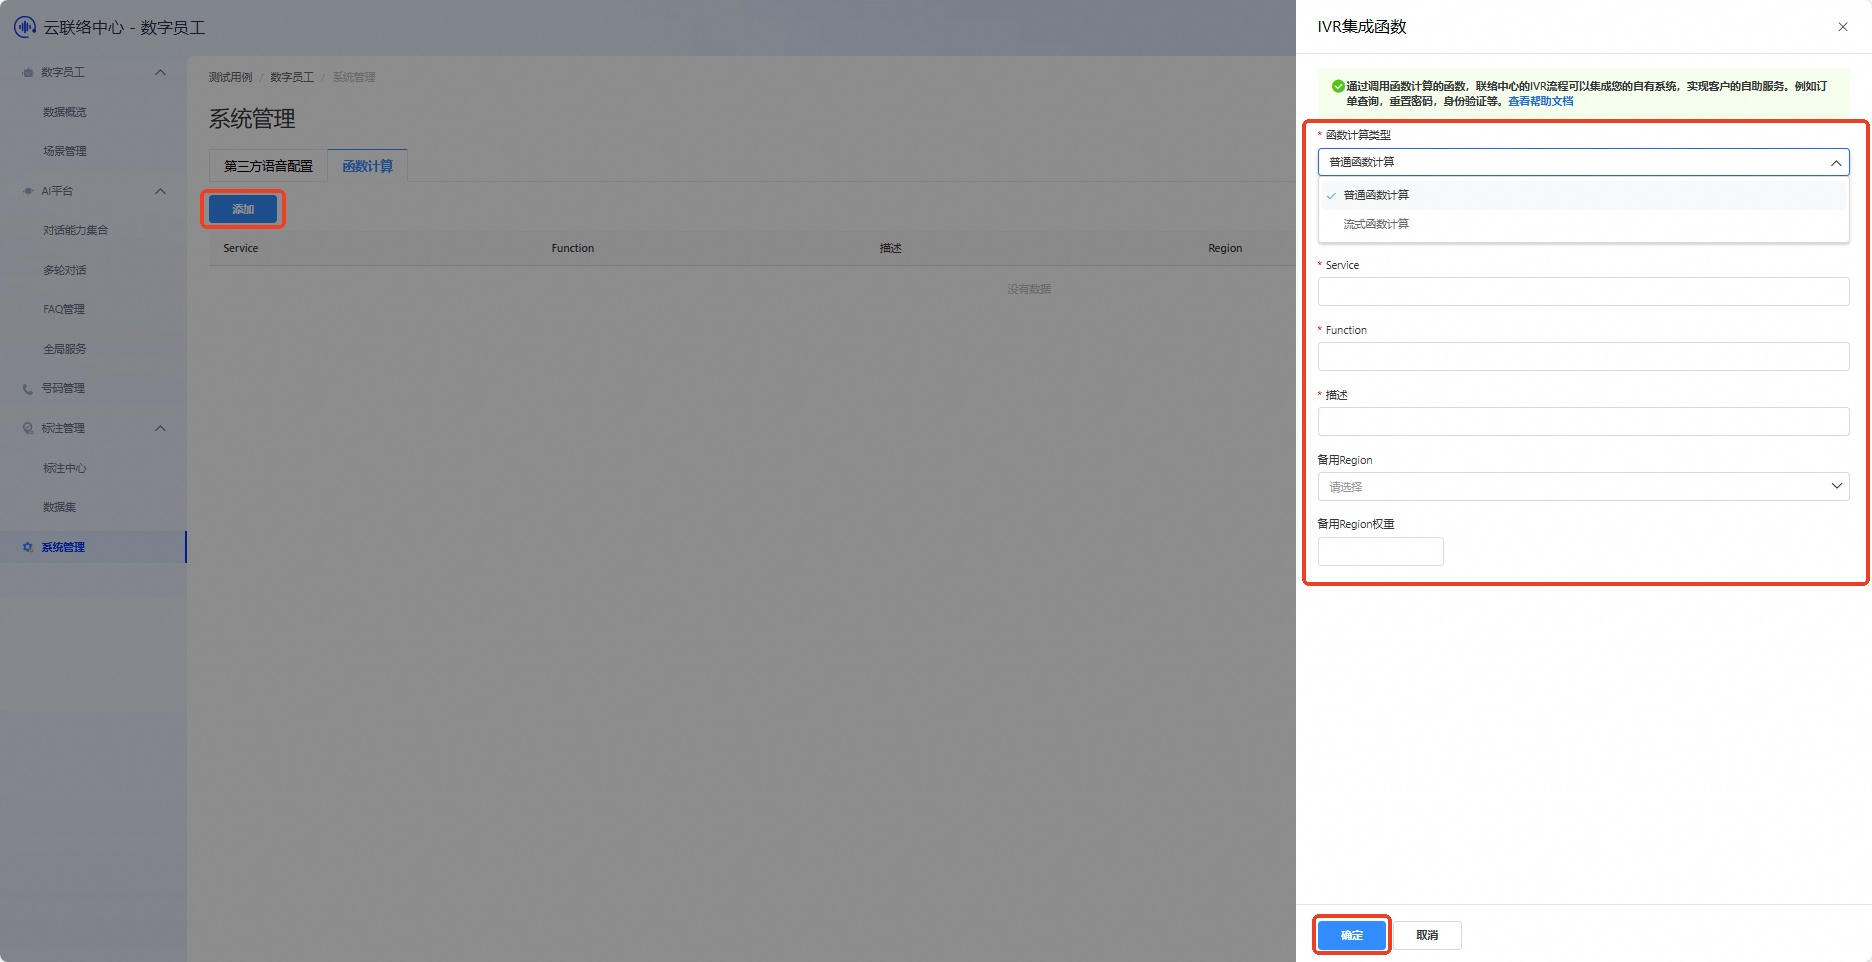The width and height of the screenshot is (1872, 962).
Task: Click the 号码管理 phone icon
Action: click(28, 389)
